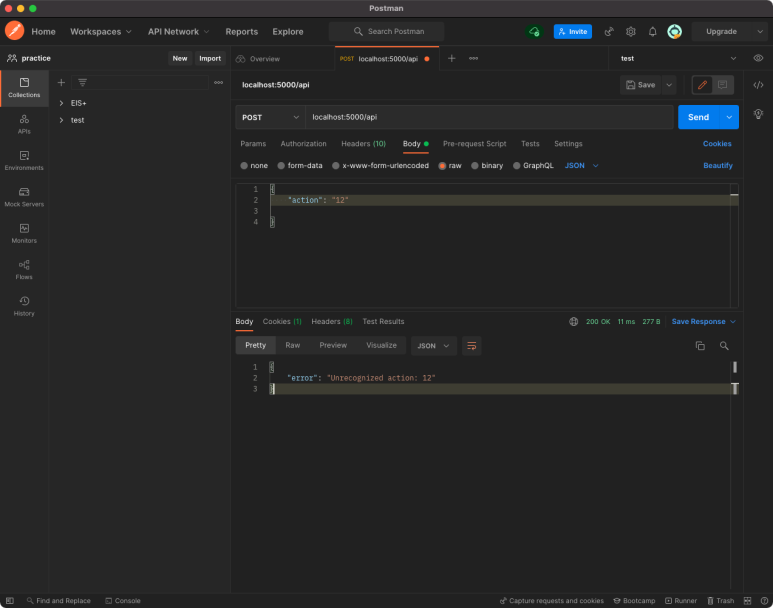Select the binary body type radio
Viewport: 773px width, 608px height.
(475, 166)
